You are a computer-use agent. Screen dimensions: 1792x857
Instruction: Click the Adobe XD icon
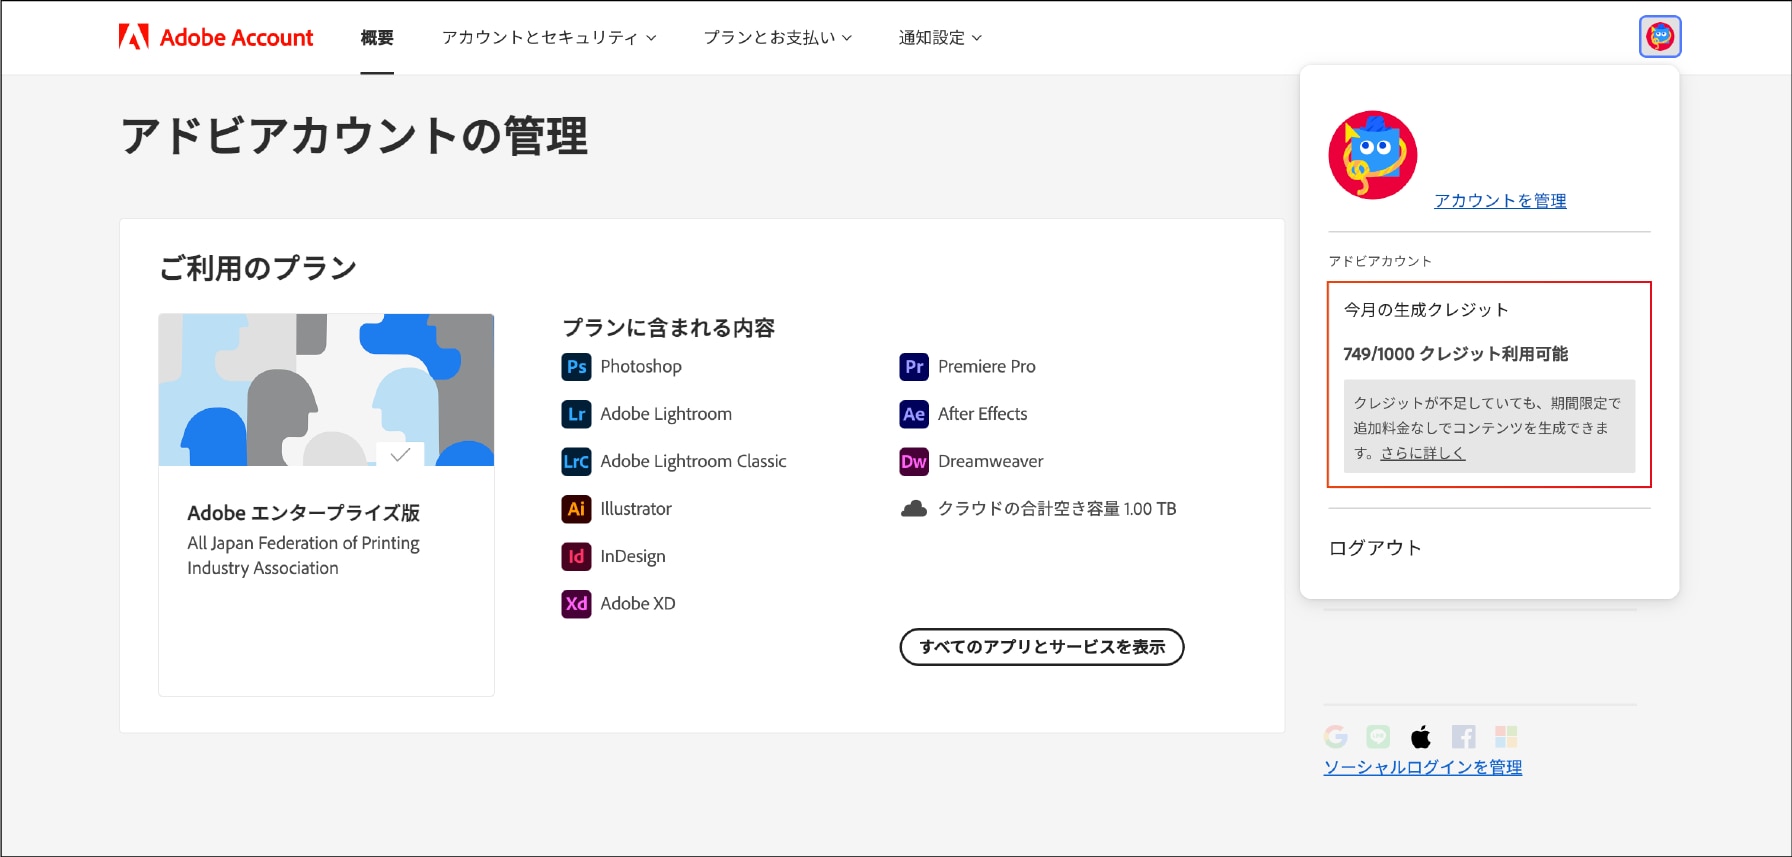[x=576, y=604]
